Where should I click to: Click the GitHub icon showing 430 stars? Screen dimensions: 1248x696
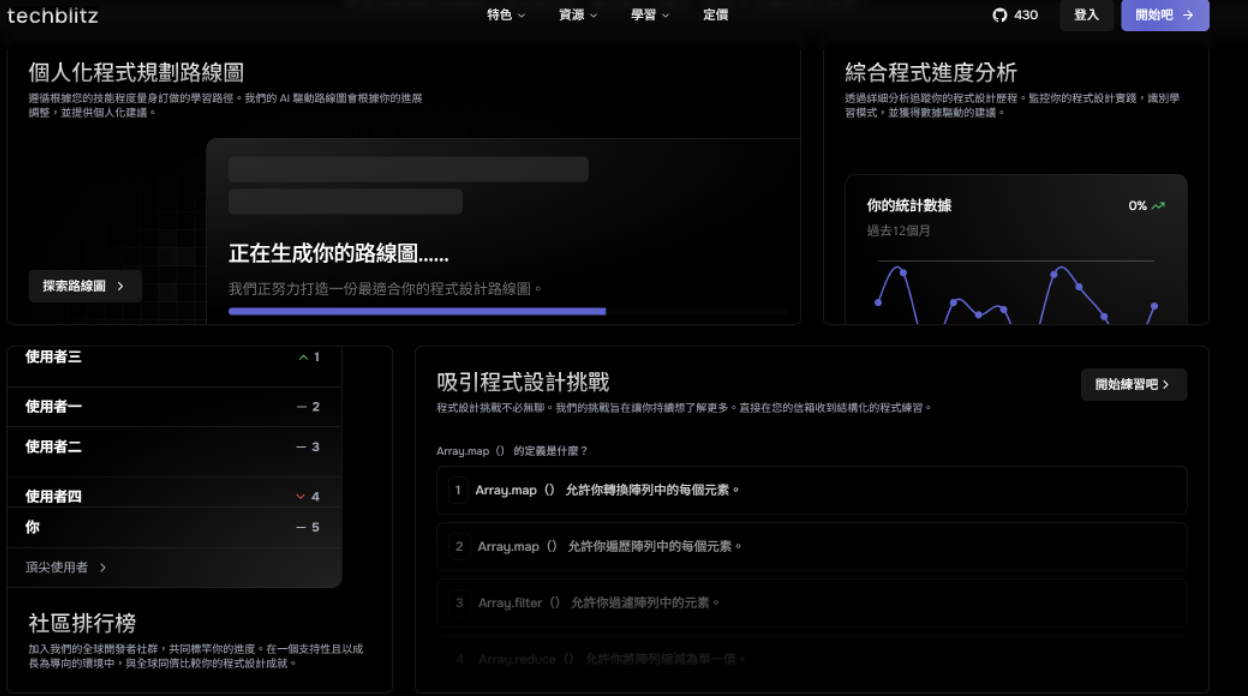coord(999,15)
